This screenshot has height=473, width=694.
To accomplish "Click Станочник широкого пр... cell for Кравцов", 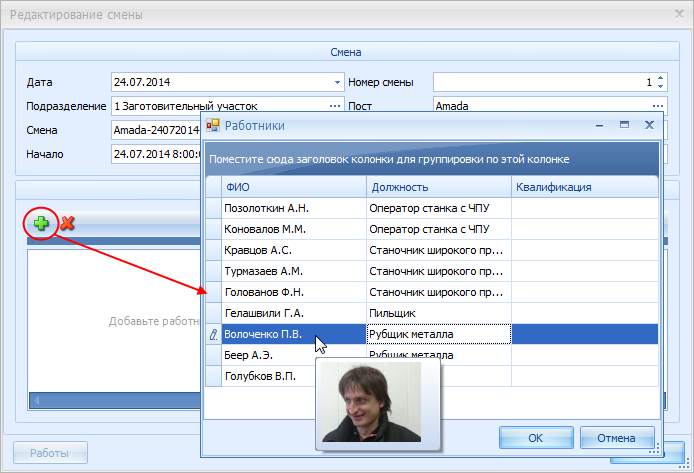I will tap(439, 250).
